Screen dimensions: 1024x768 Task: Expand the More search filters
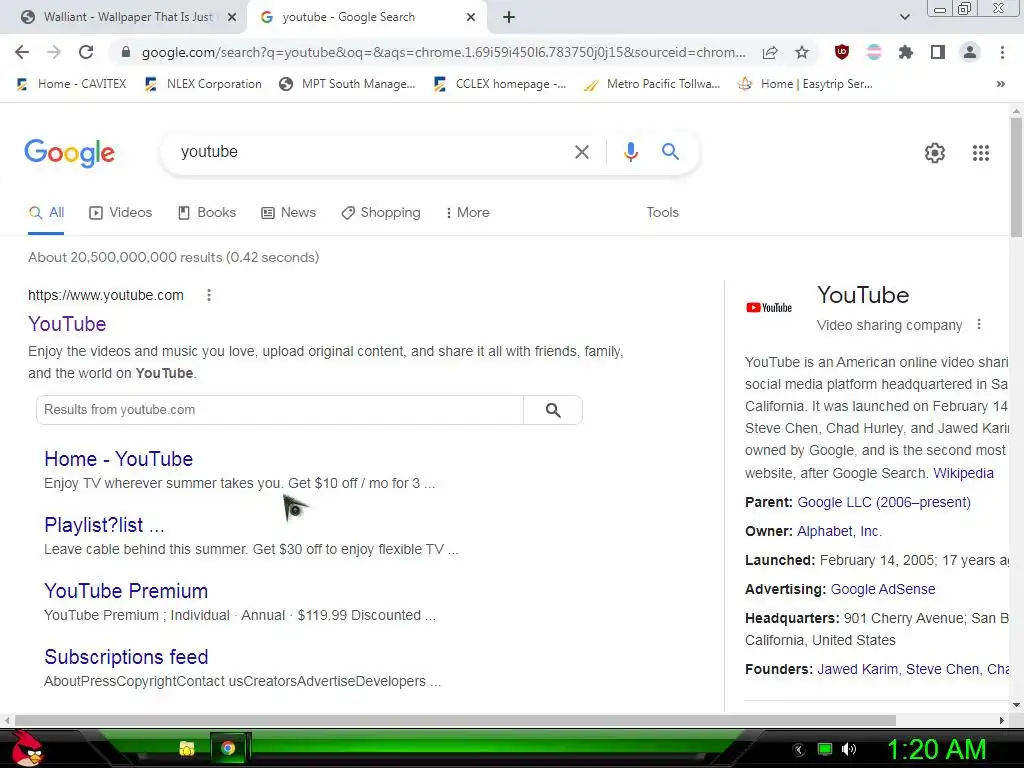[468, 212]
